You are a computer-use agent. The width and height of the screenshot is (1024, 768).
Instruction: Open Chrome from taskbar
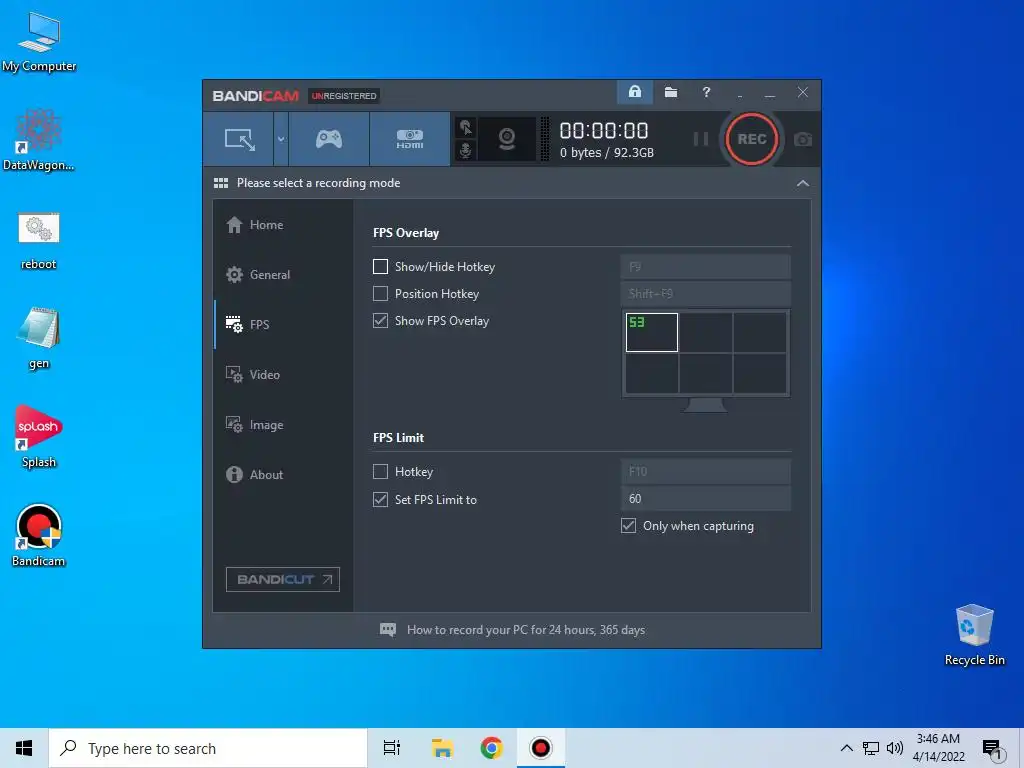(x=491, y=748)
